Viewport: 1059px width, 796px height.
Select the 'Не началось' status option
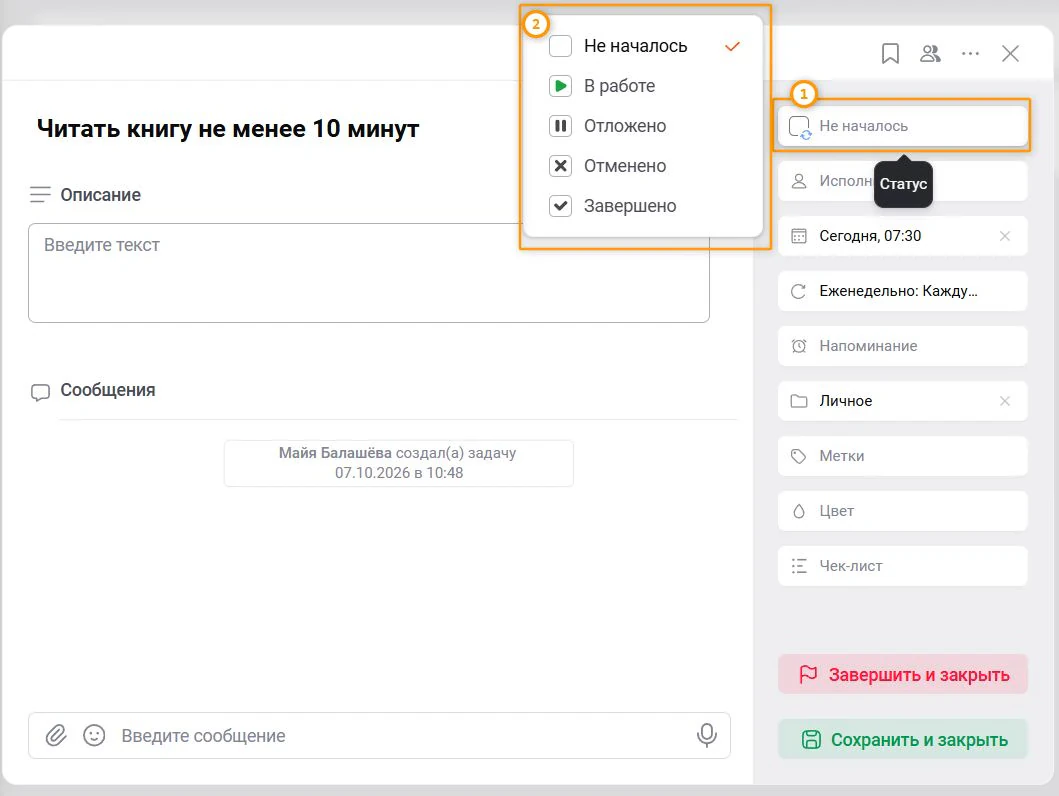(x=643, y=46)
